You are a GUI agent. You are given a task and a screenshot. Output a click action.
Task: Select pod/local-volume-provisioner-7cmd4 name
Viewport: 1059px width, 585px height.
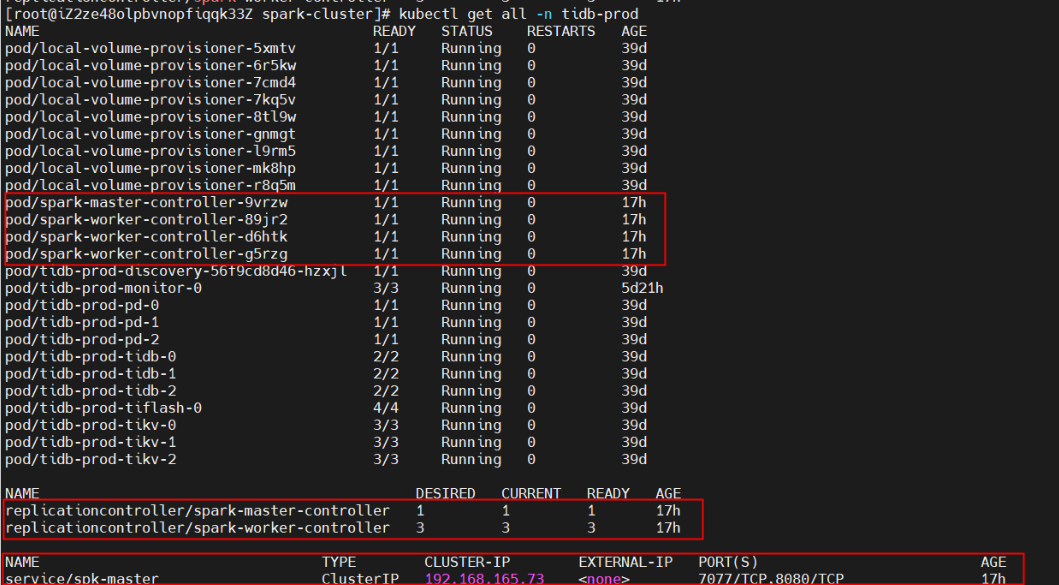pos(151,82)
